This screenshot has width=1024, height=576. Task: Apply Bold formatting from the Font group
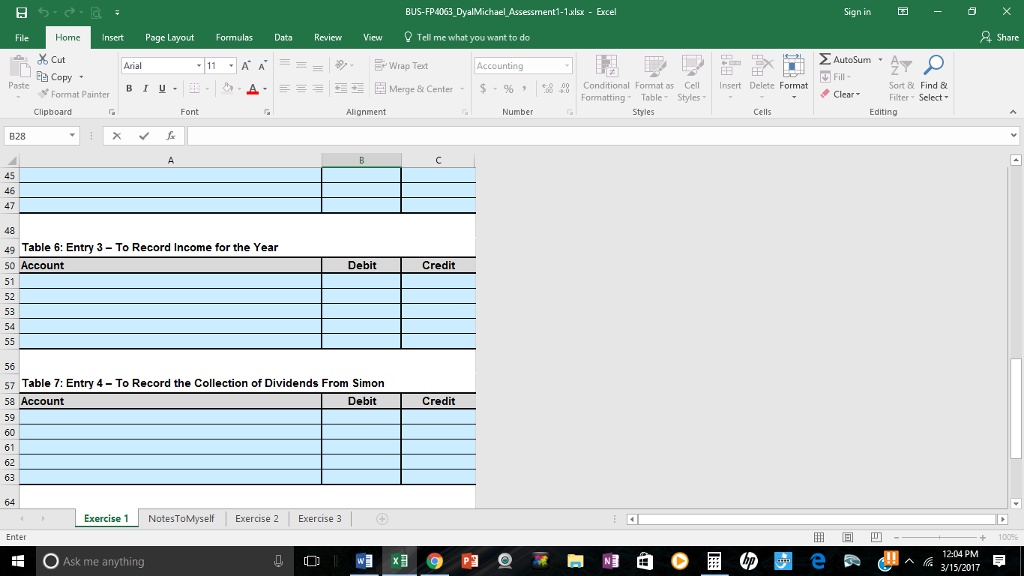click(x=129, y=88)
